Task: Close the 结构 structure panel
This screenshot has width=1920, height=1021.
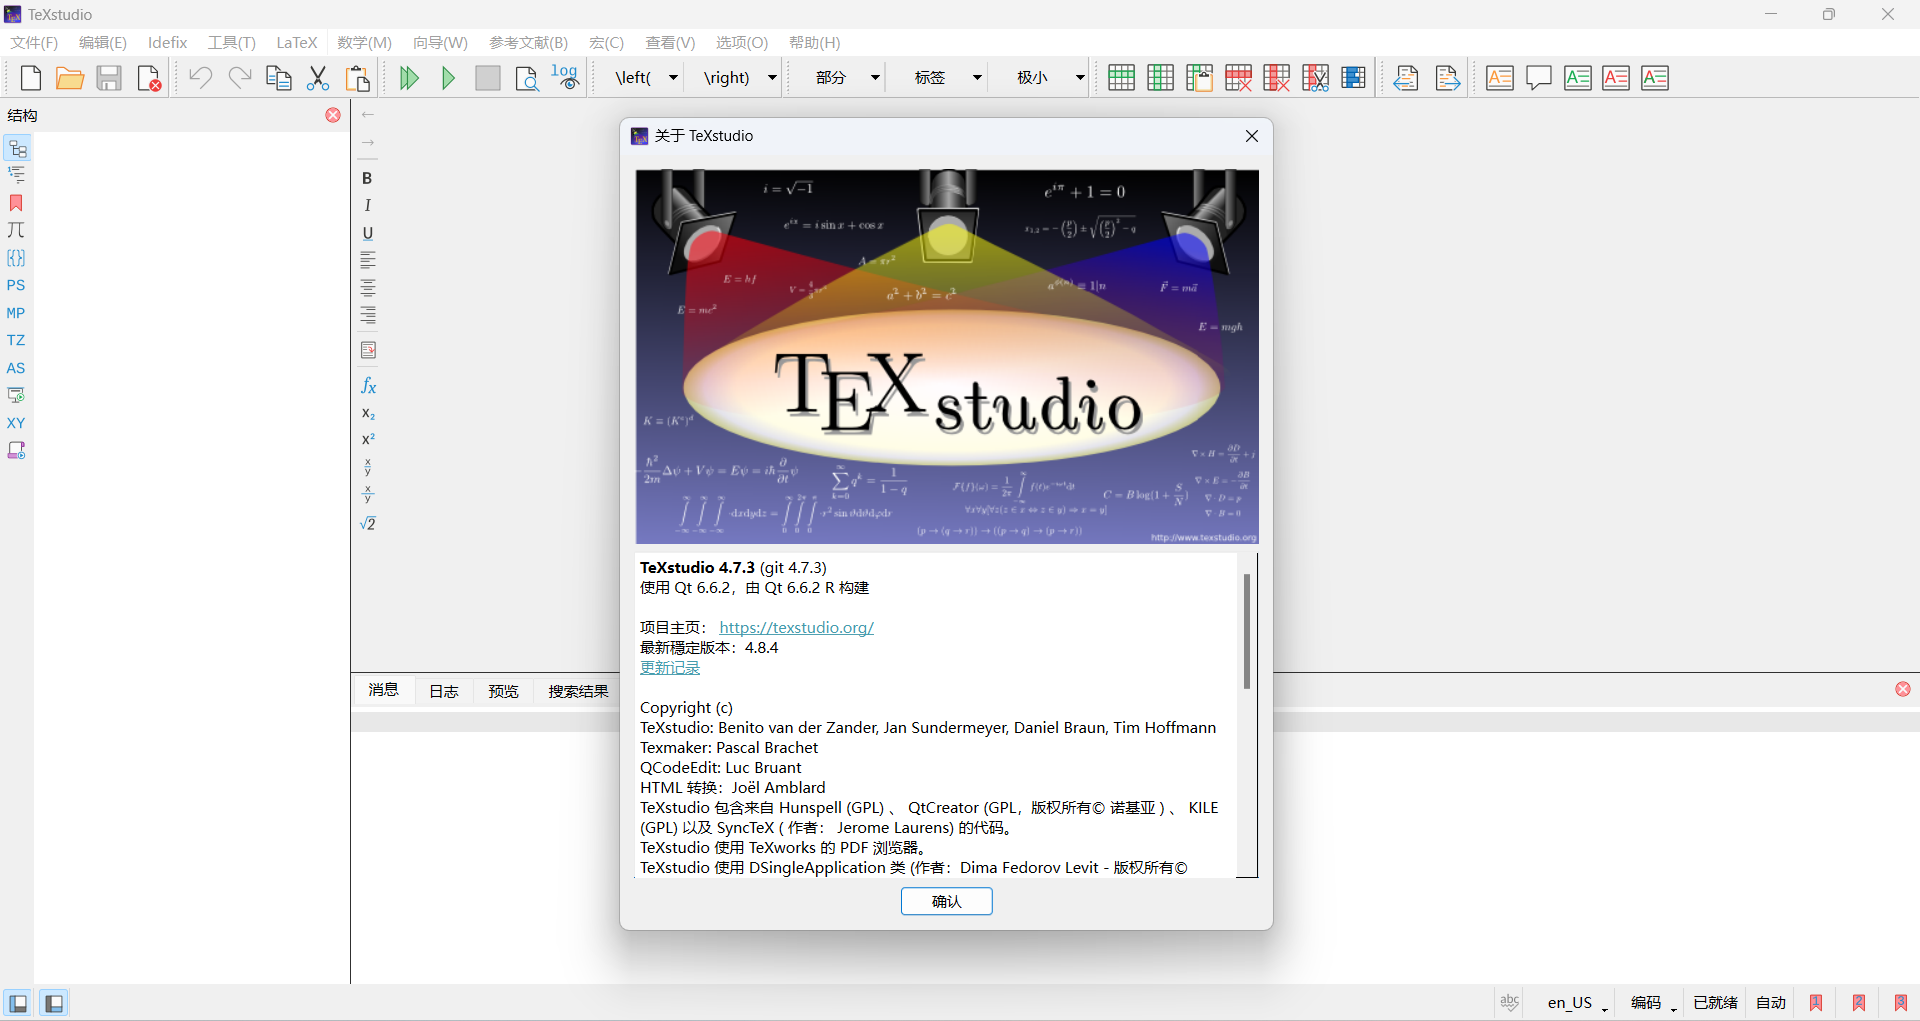Action: [x=333, y=115]
